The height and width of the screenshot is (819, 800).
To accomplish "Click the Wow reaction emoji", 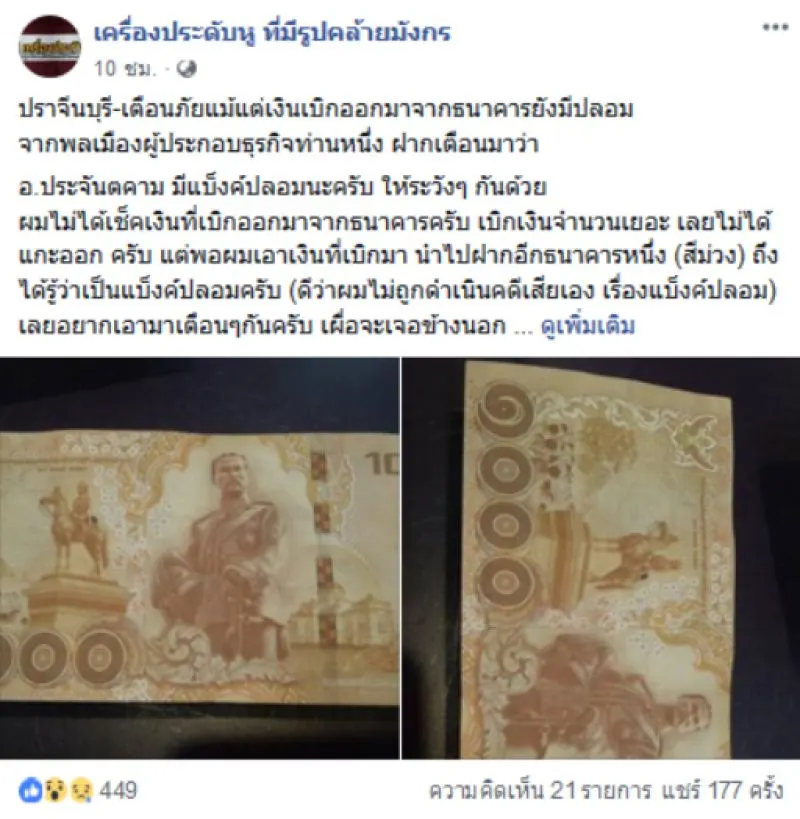I will pyautogui.click(x=55, y=790).
